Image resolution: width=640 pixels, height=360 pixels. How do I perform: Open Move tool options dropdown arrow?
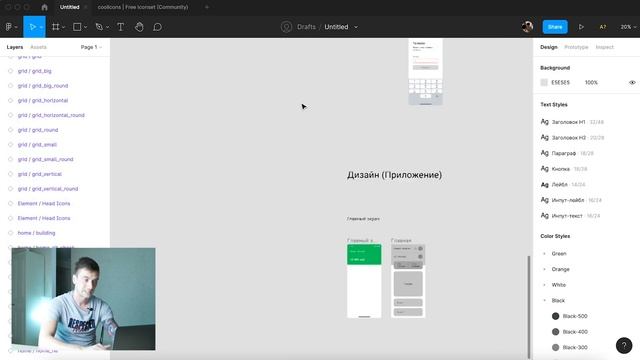point(41,27)
